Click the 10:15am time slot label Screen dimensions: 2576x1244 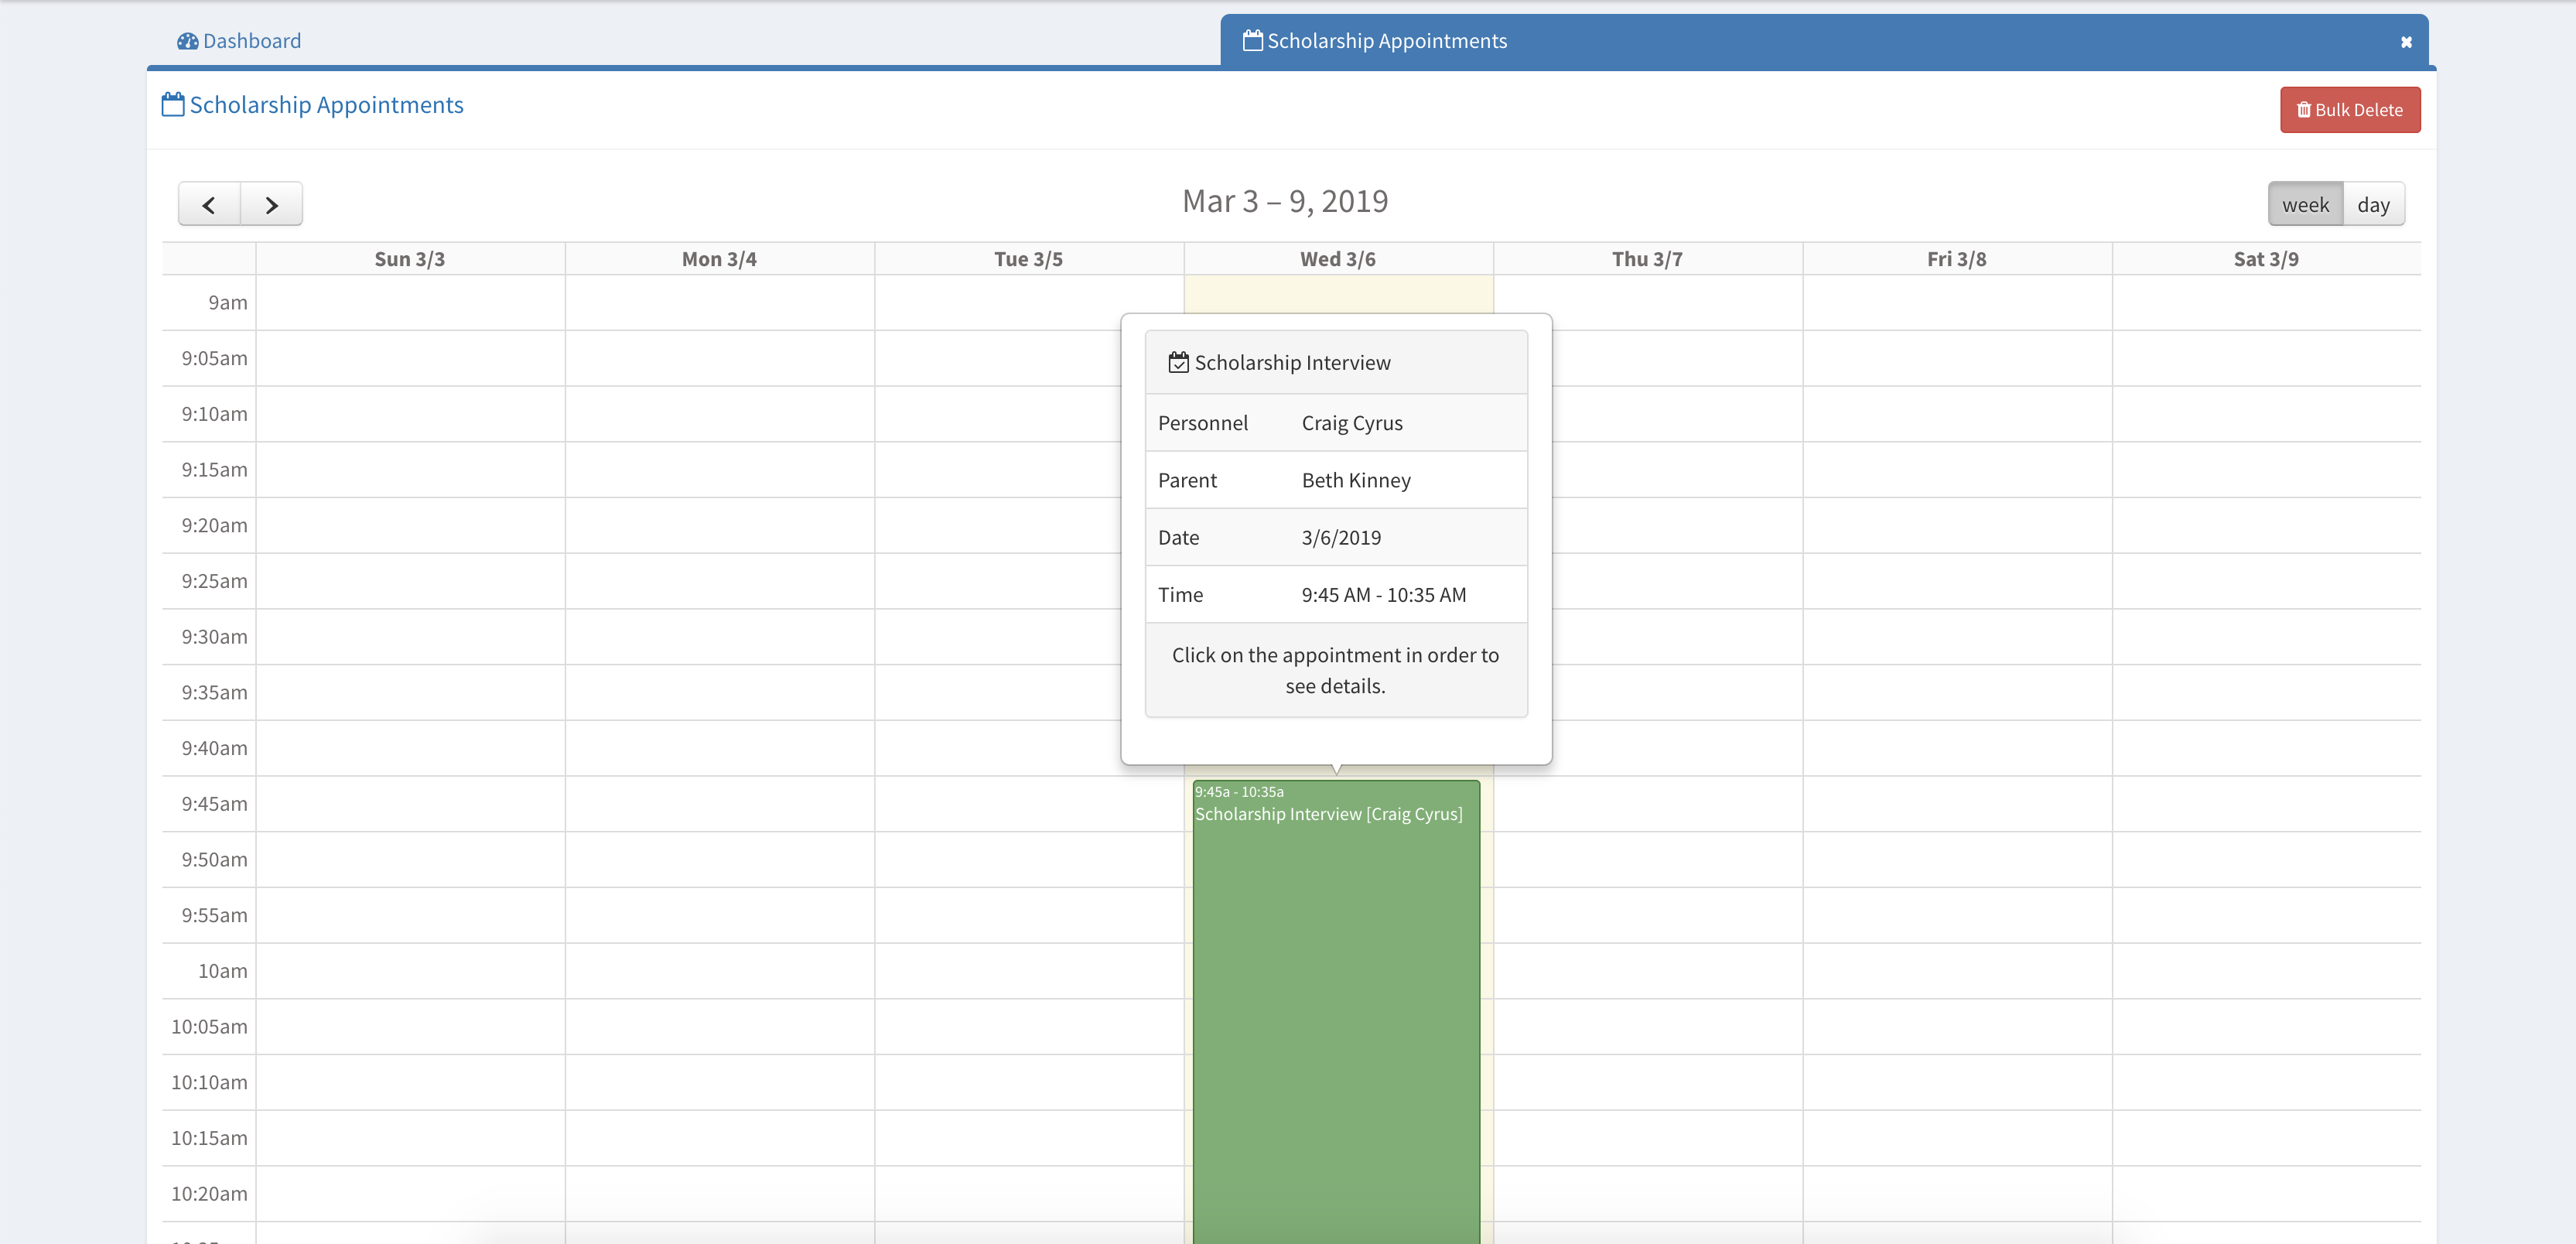(x=209, y=1137)
